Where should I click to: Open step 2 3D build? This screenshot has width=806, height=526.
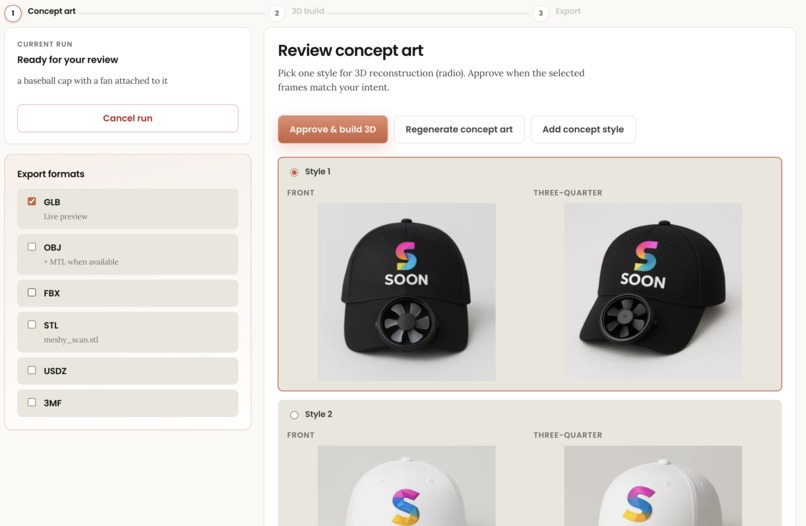[297, 12]
